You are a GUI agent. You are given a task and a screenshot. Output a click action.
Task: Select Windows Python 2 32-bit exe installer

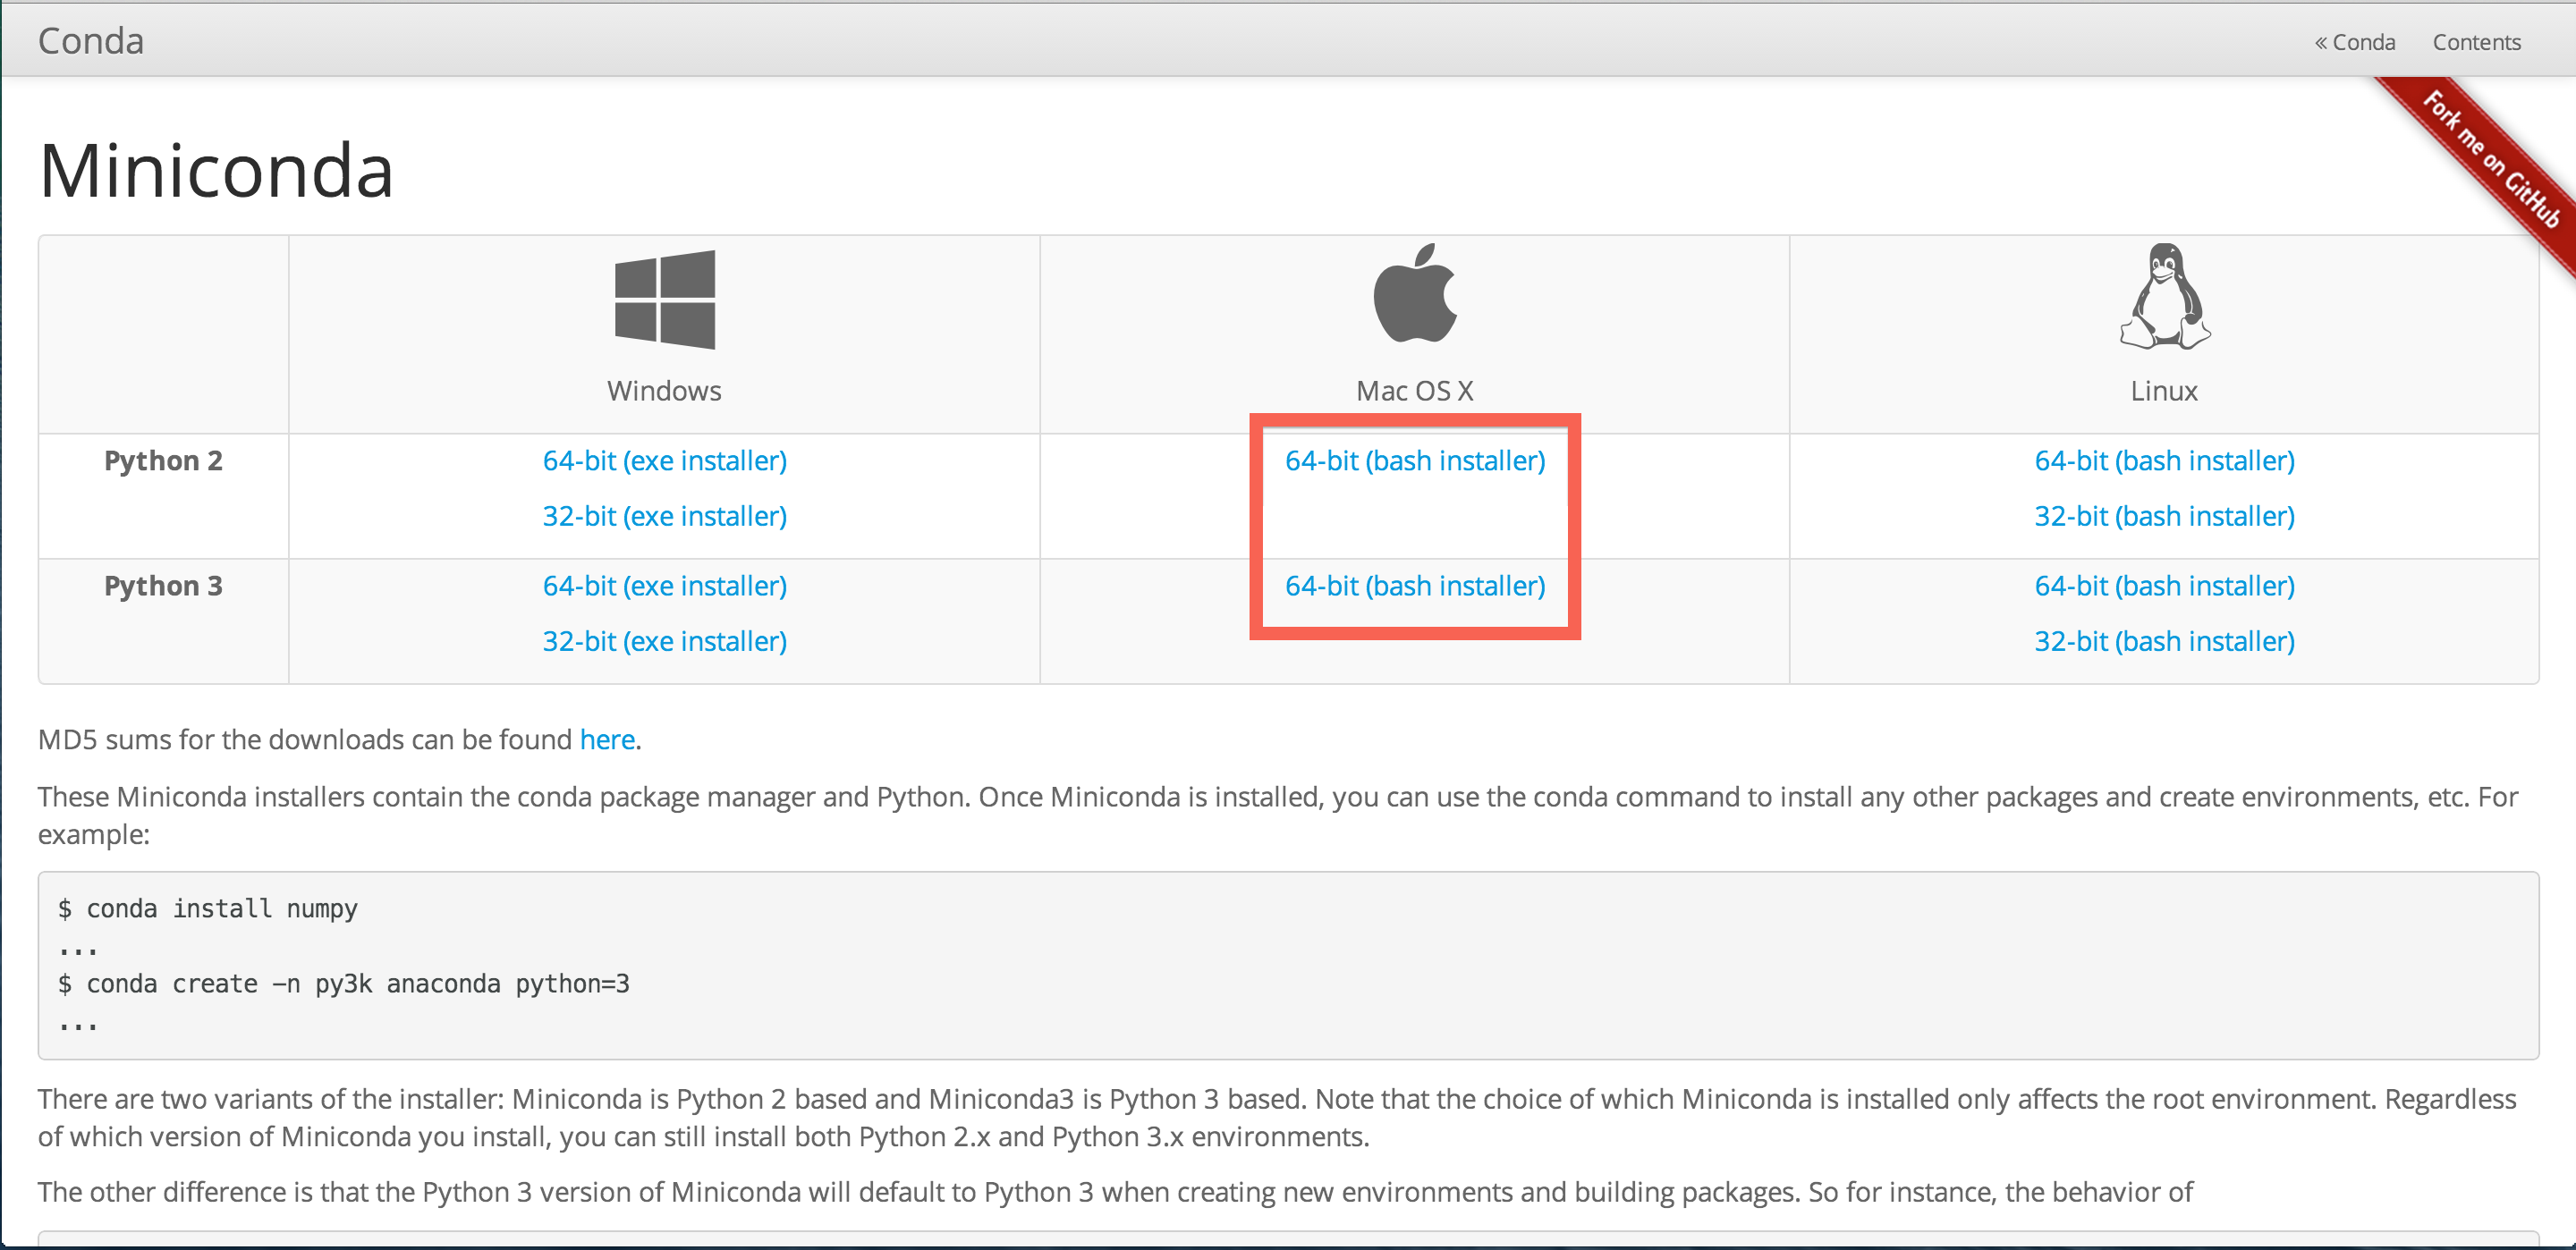coord(663,516)
